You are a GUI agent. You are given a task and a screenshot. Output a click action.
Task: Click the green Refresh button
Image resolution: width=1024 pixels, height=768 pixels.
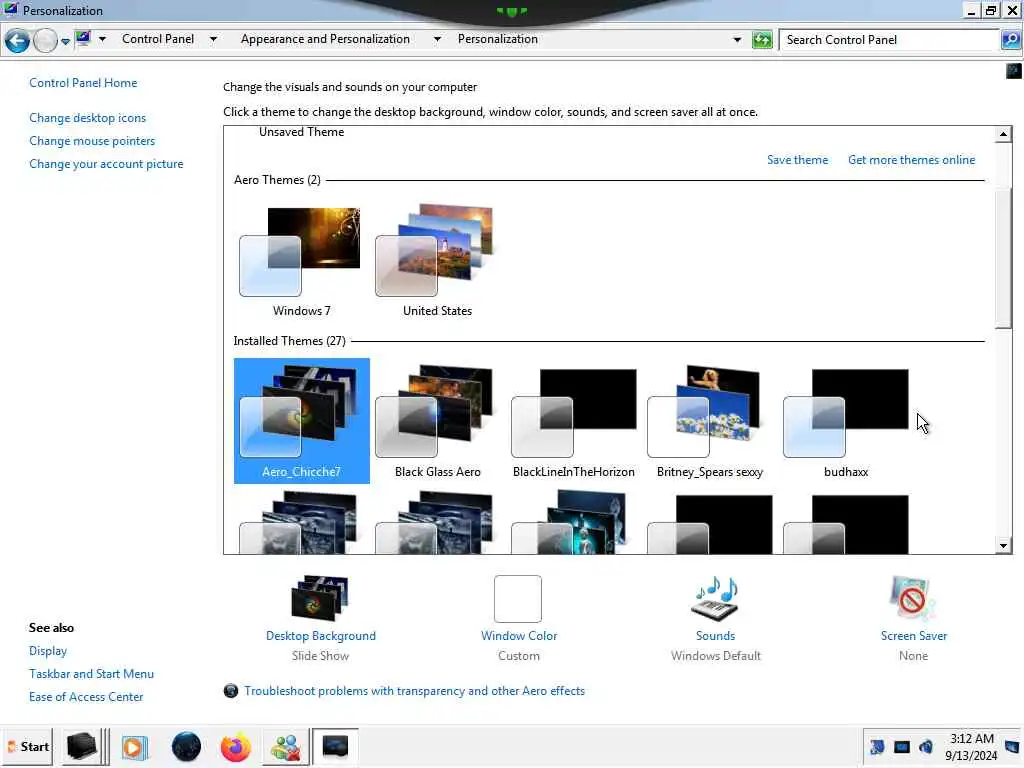(761, 40)
